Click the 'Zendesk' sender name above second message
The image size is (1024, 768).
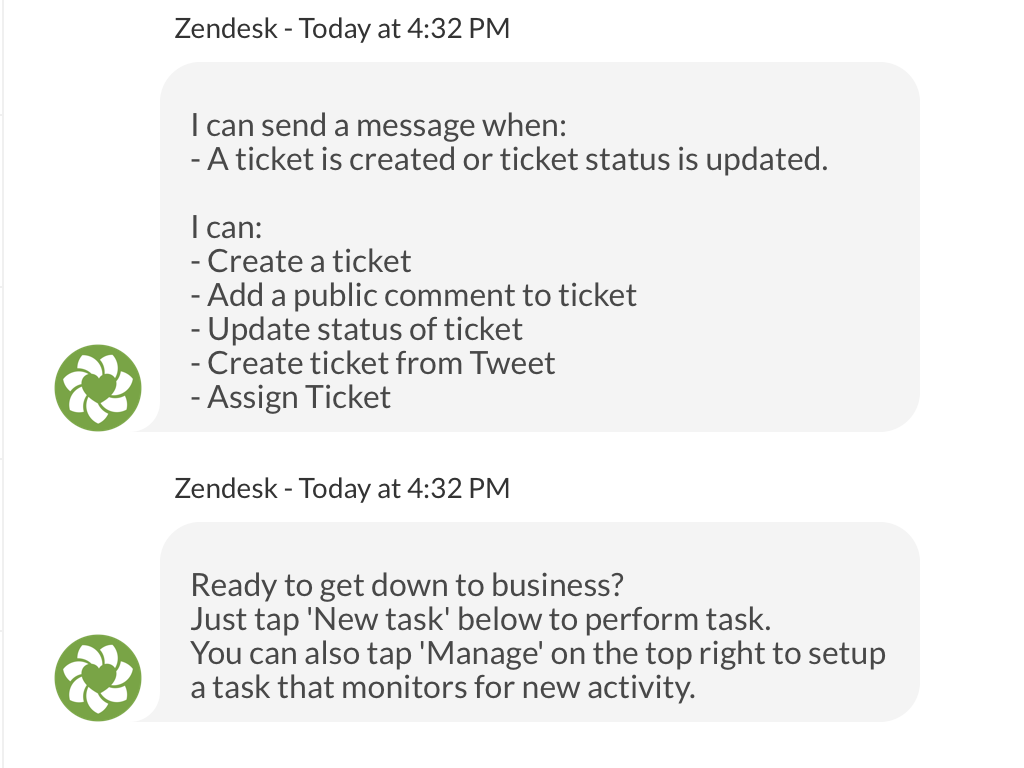tap(225, 488)
